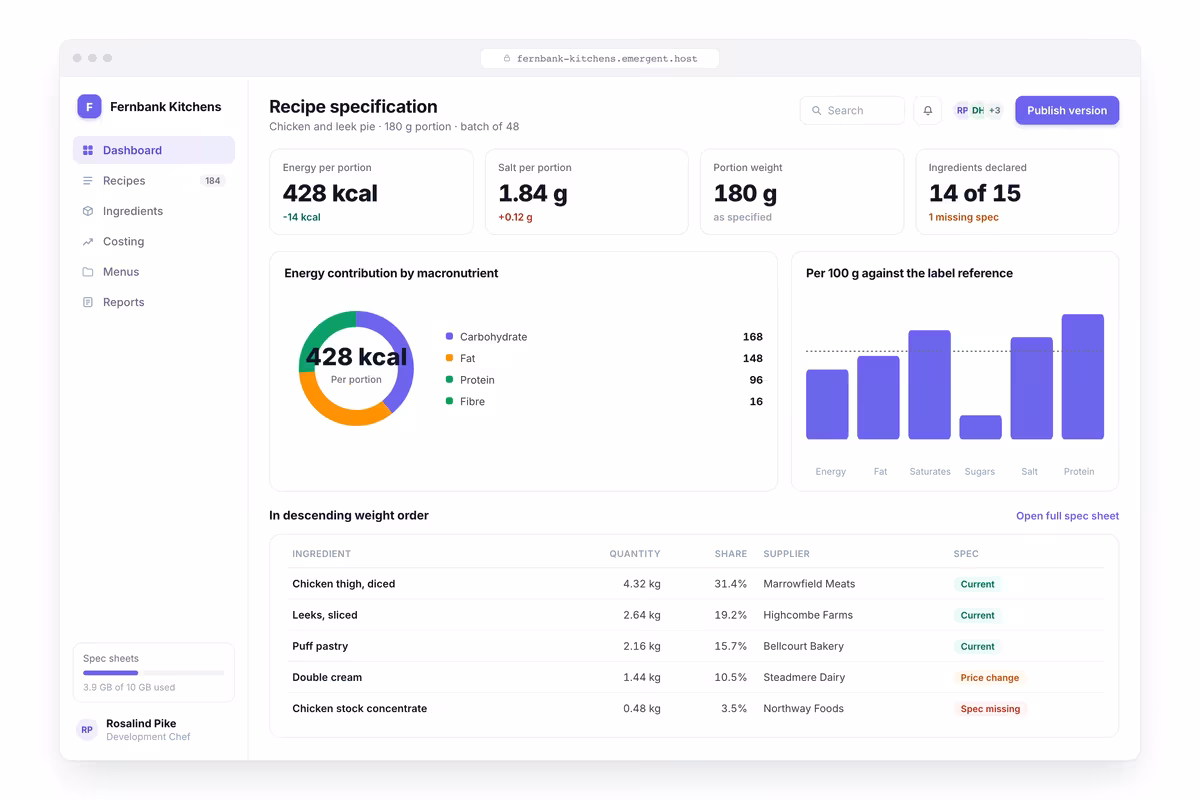The height and width of the screenshot is (800, 1200).
Task: Select the Ingredients declared card
Action: [1017, 192]
